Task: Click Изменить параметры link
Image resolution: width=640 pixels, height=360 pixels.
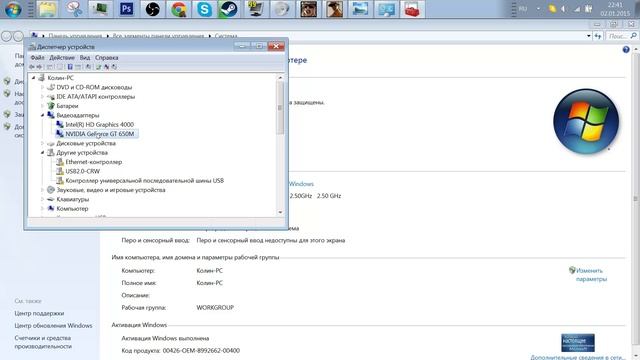Action: [x=591, y=275]
